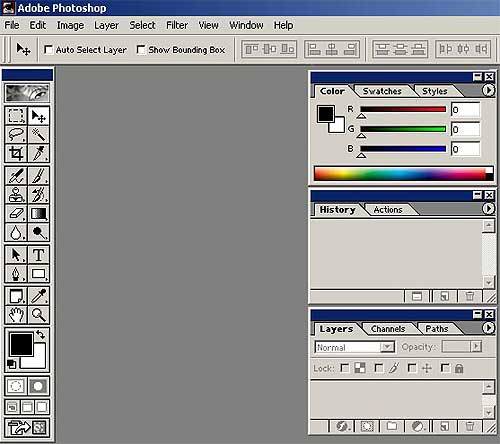Add layer style button in Layers palette
Image resolution: width=500 pixels, height=444 pixels.
[342, 426]
